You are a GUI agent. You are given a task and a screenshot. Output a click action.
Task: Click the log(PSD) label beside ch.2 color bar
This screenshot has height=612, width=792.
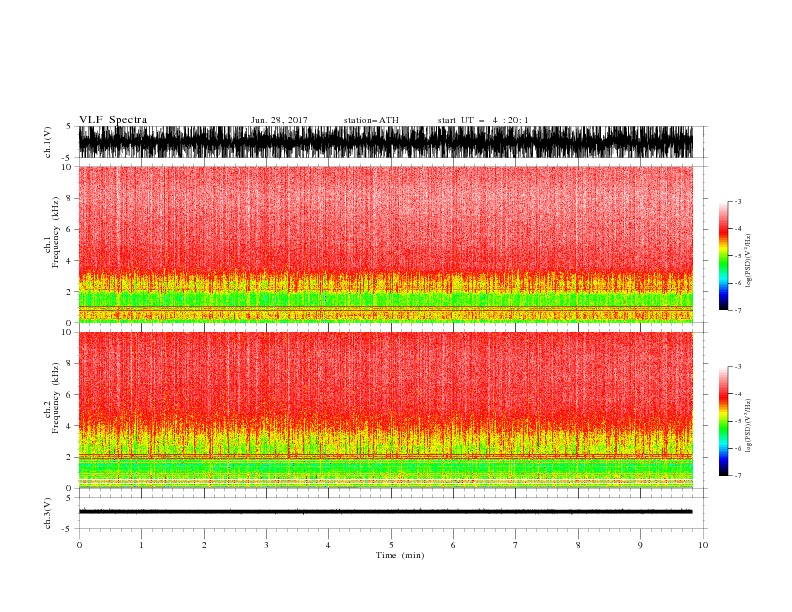click(749, 426)
